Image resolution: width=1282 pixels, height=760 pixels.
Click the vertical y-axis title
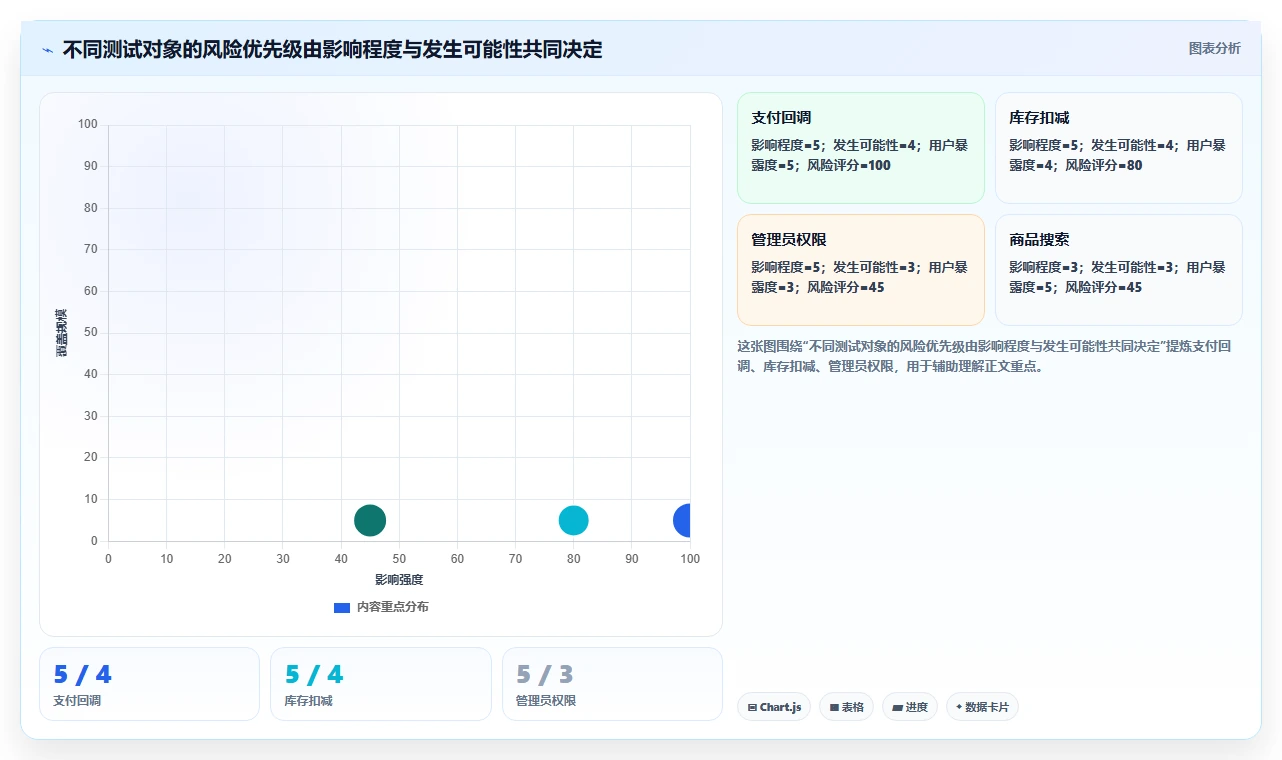pyautogui.click(x=62, y=333)
